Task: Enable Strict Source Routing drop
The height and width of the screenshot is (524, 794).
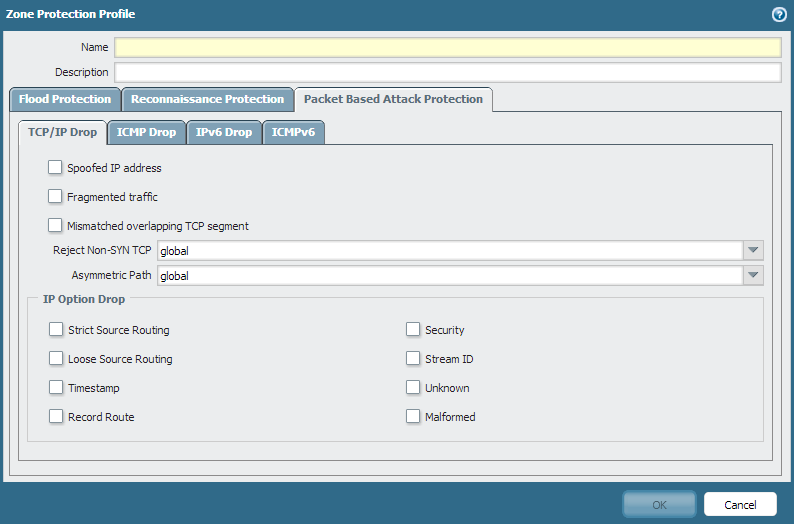Action: pyautogui.click(x=56, y=330)
